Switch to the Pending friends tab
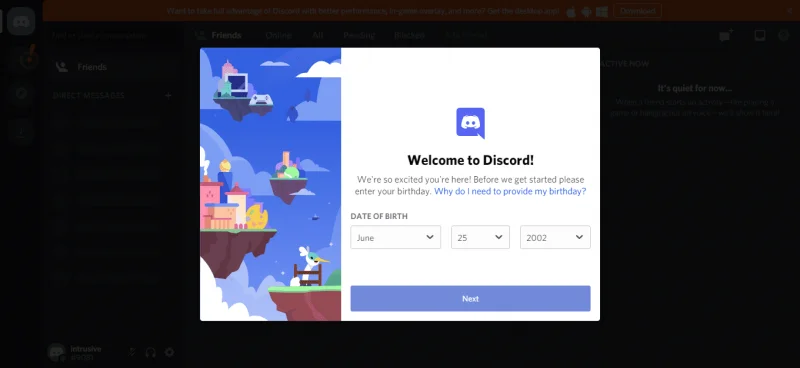The image size is (800, 368). [359, 35]
